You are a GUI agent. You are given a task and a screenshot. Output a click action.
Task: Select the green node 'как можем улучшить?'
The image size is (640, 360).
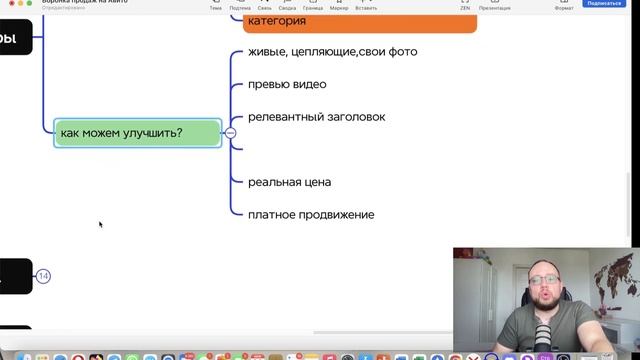138,133
